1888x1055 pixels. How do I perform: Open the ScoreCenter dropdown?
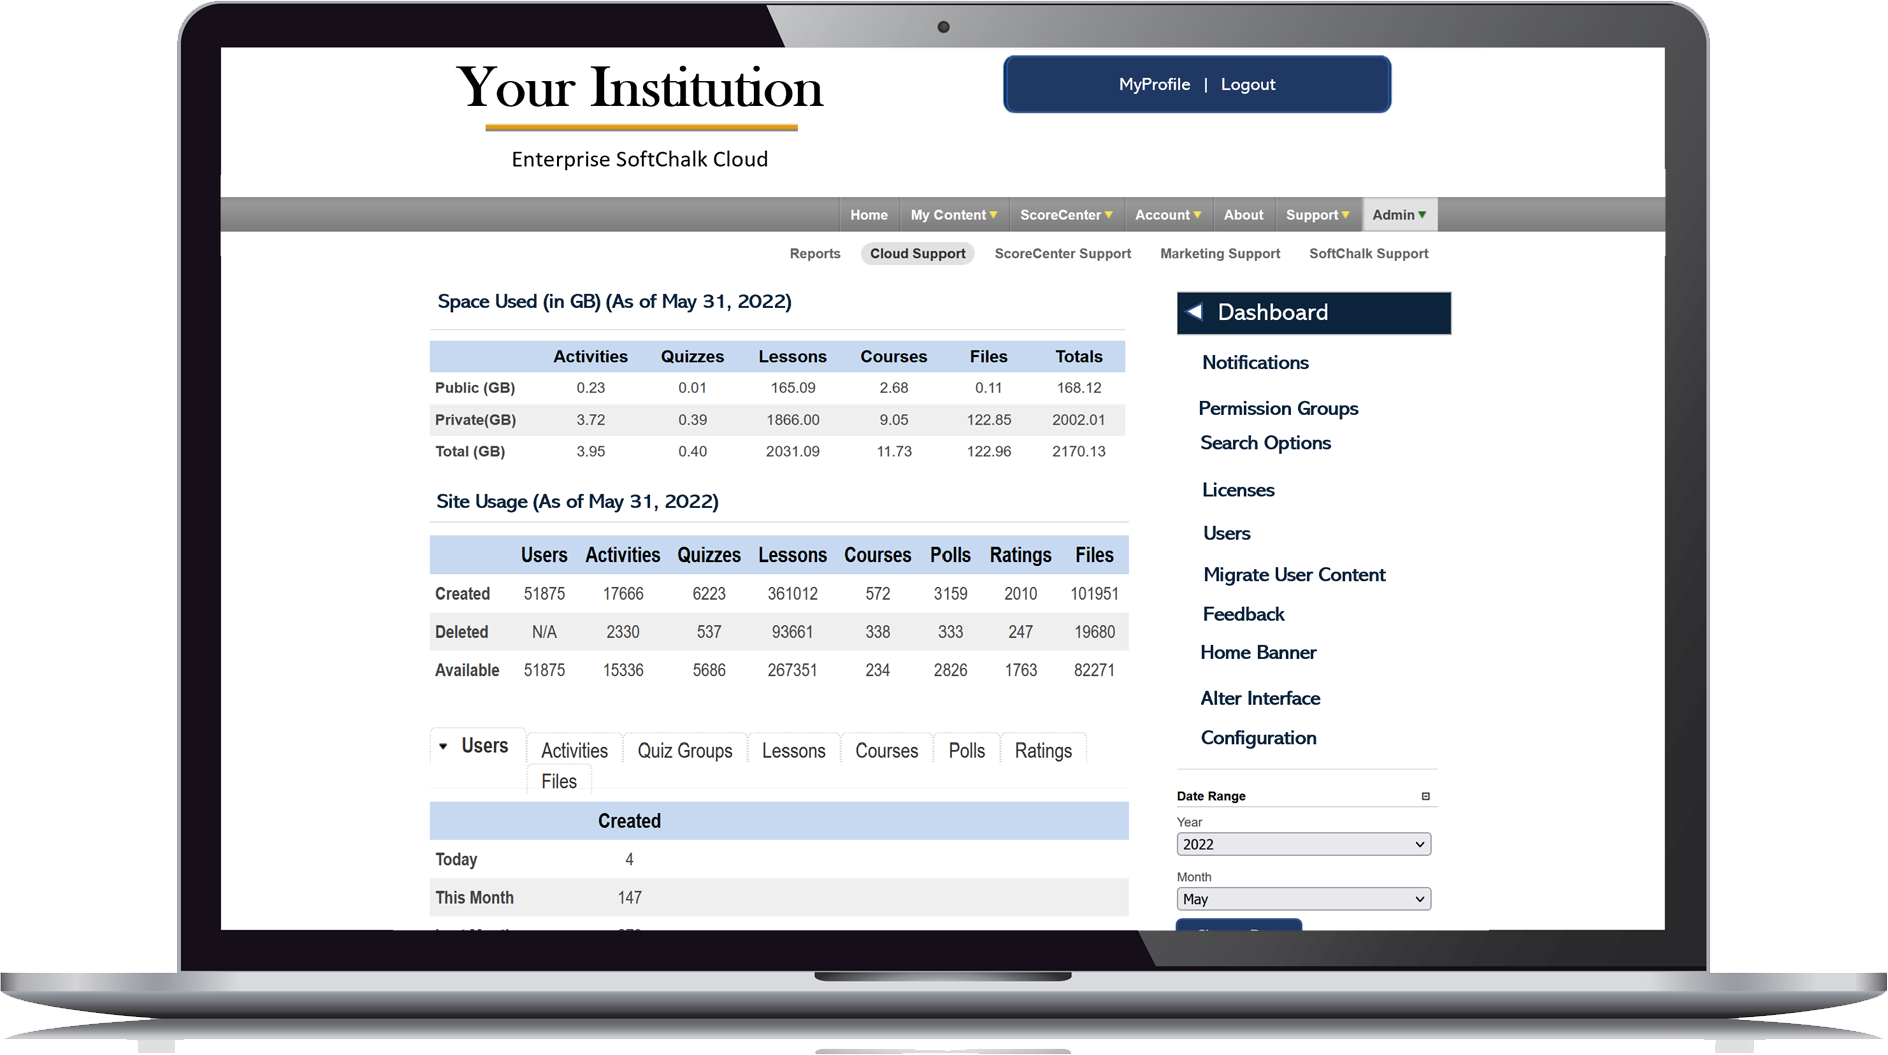[x=1065, y=214]
